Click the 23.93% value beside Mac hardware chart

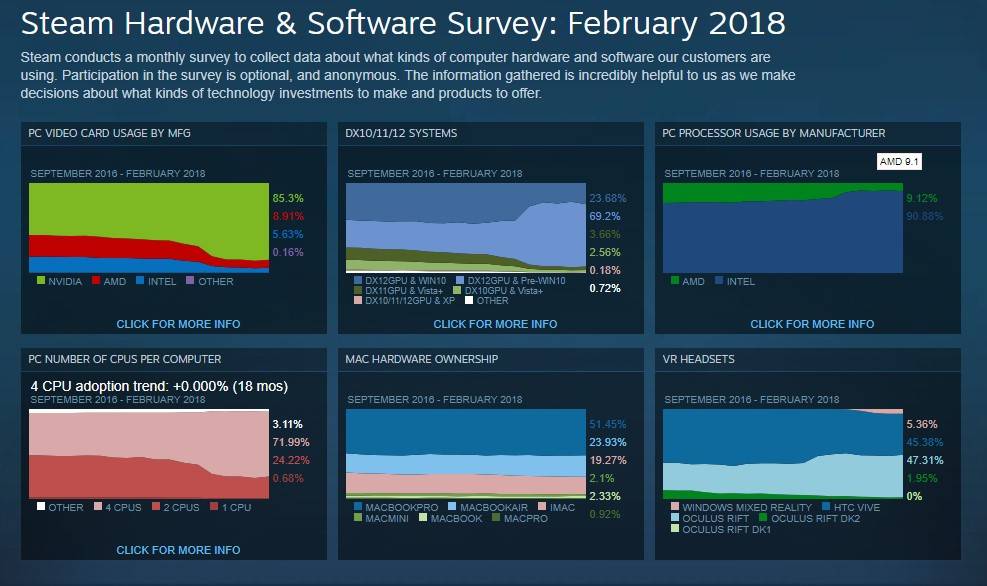[x=608, y=442]
